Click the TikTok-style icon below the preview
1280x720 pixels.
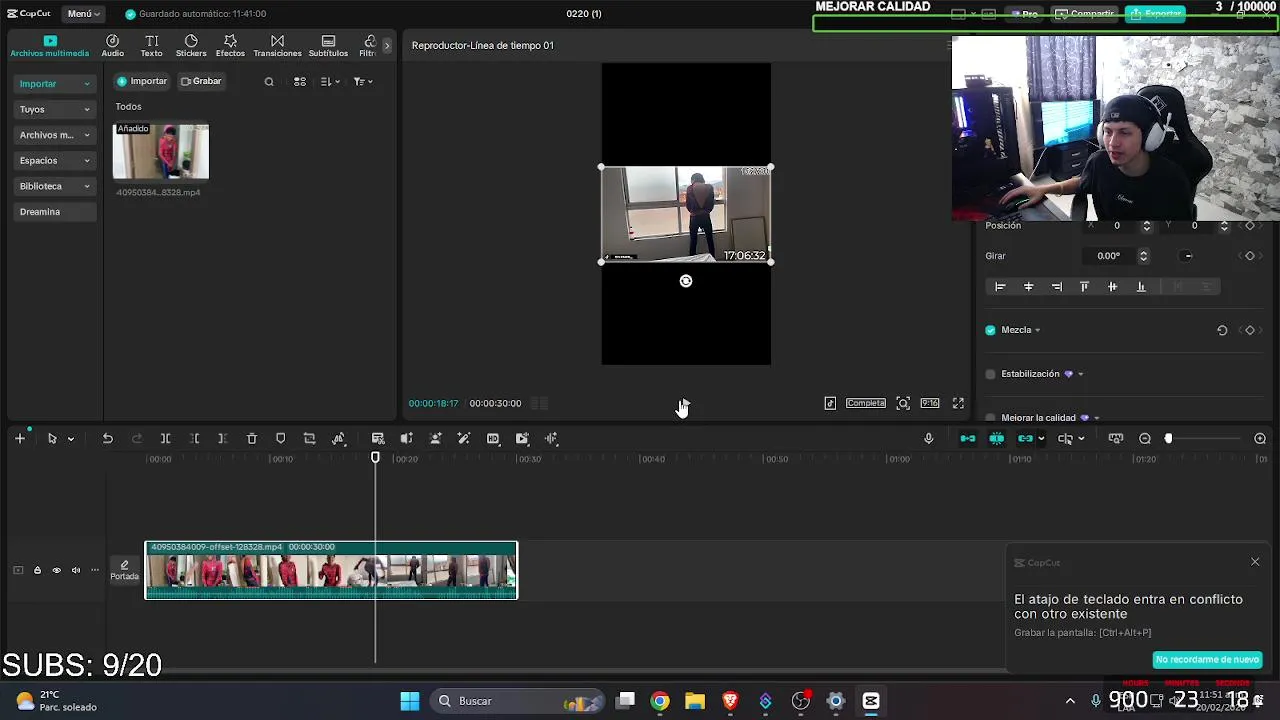coord(830,403)
